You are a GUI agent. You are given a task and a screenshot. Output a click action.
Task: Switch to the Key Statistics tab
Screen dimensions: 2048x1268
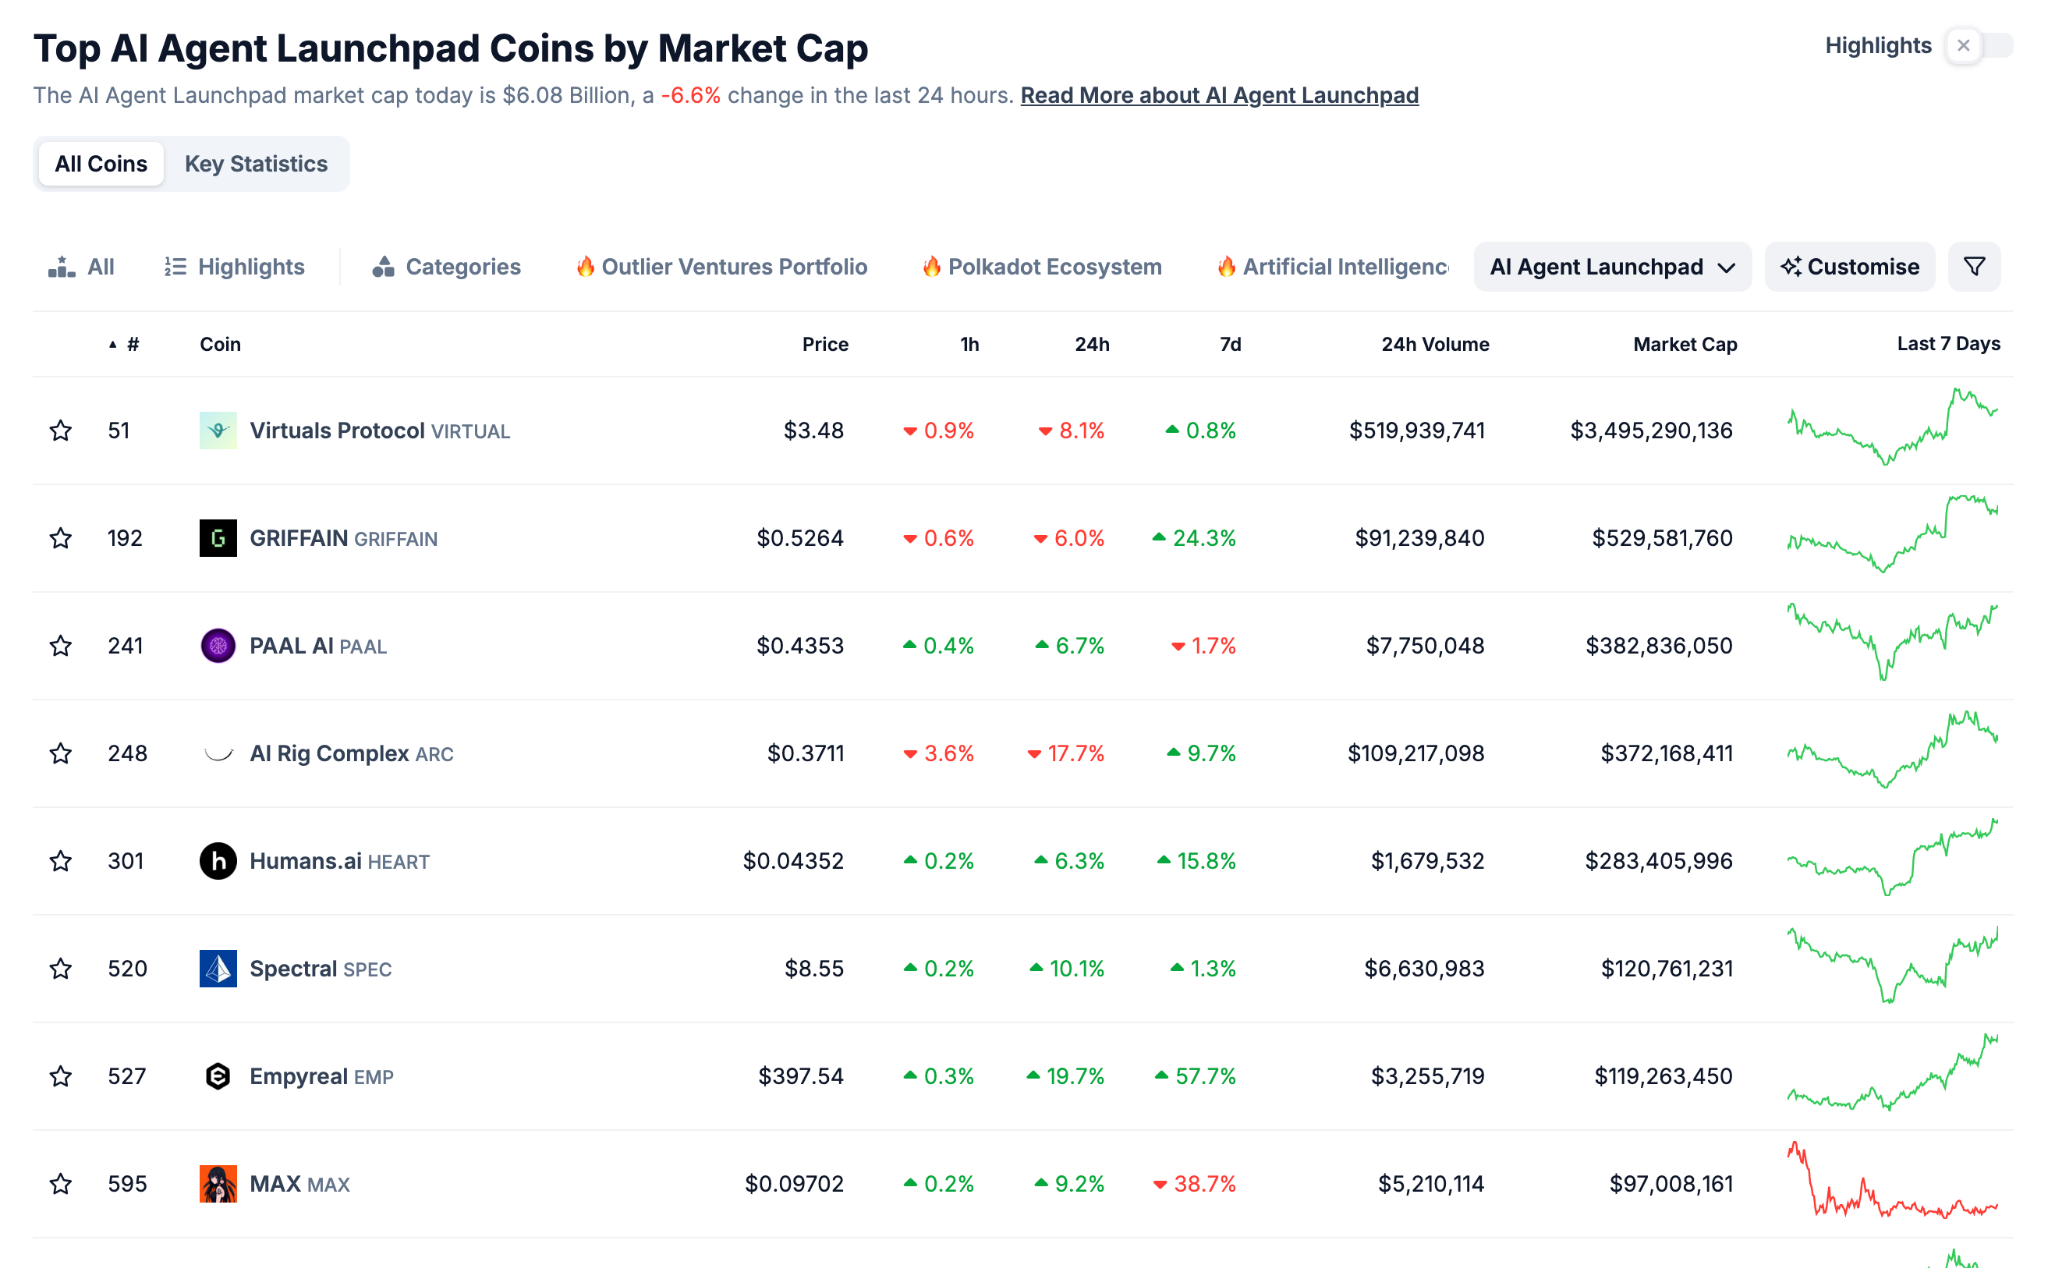pos(256,164)
